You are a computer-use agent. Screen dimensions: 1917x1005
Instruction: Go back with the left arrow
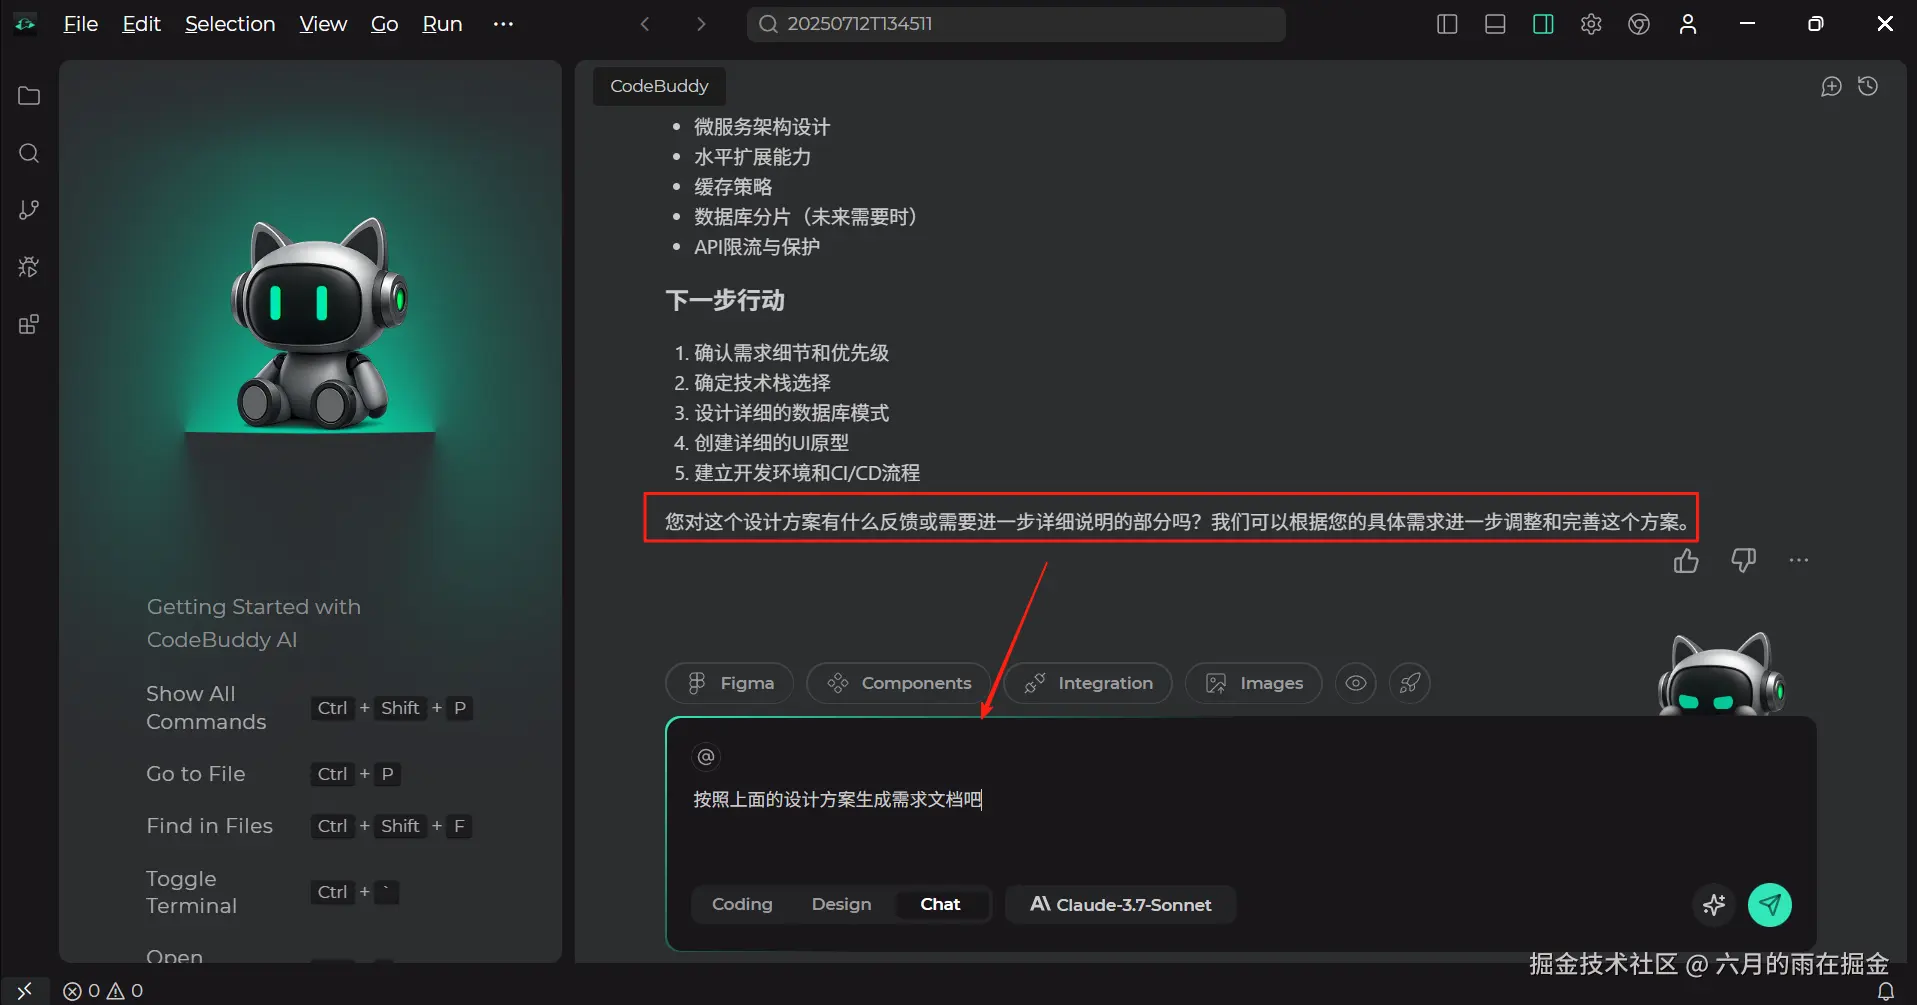[x=645, y=24]
